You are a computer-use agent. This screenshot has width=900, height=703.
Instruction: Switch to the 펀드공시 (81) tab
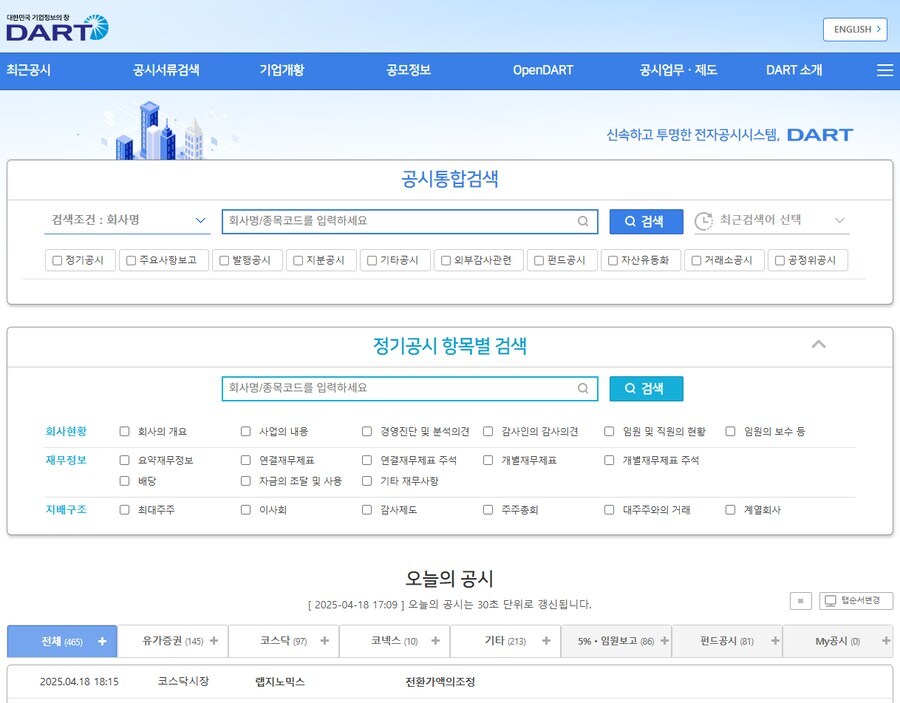(x=727, y=641)
